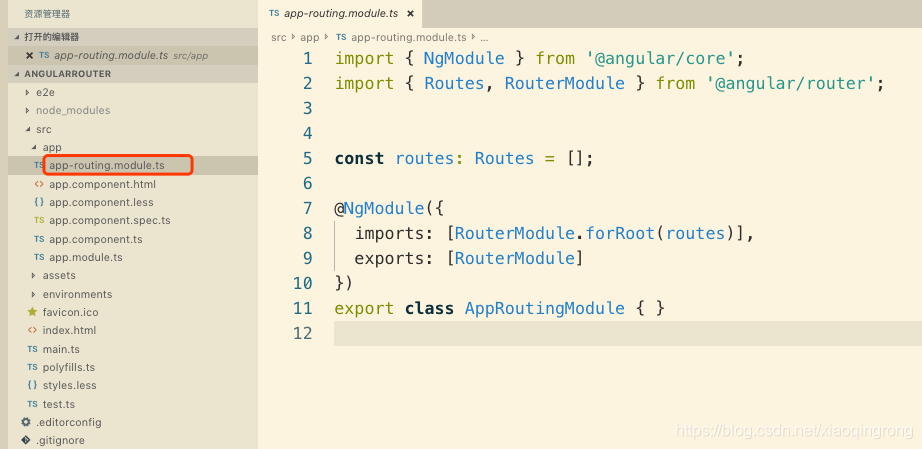Click HTML icon beside index.html
This screenshot has width=922, height=449.
(32, 330)
